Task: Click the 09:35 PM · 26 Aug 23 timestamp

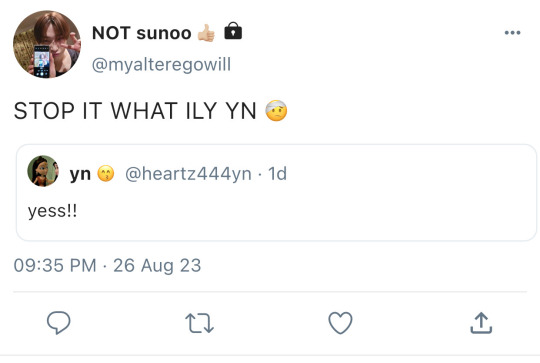Action: coord(107,265)
